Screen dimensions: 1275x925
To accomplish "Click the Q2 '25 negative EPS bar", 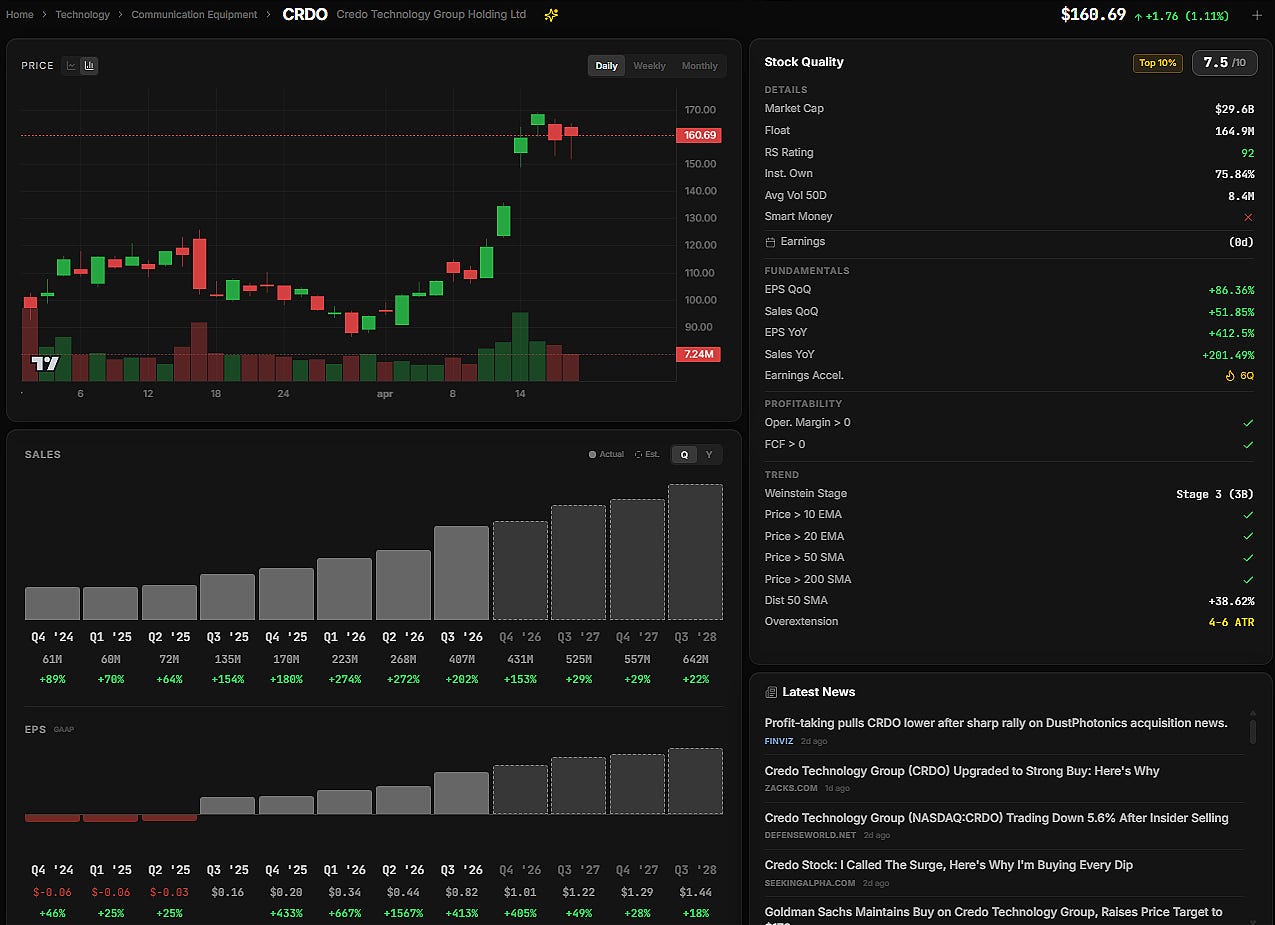I will pos(169,818).
